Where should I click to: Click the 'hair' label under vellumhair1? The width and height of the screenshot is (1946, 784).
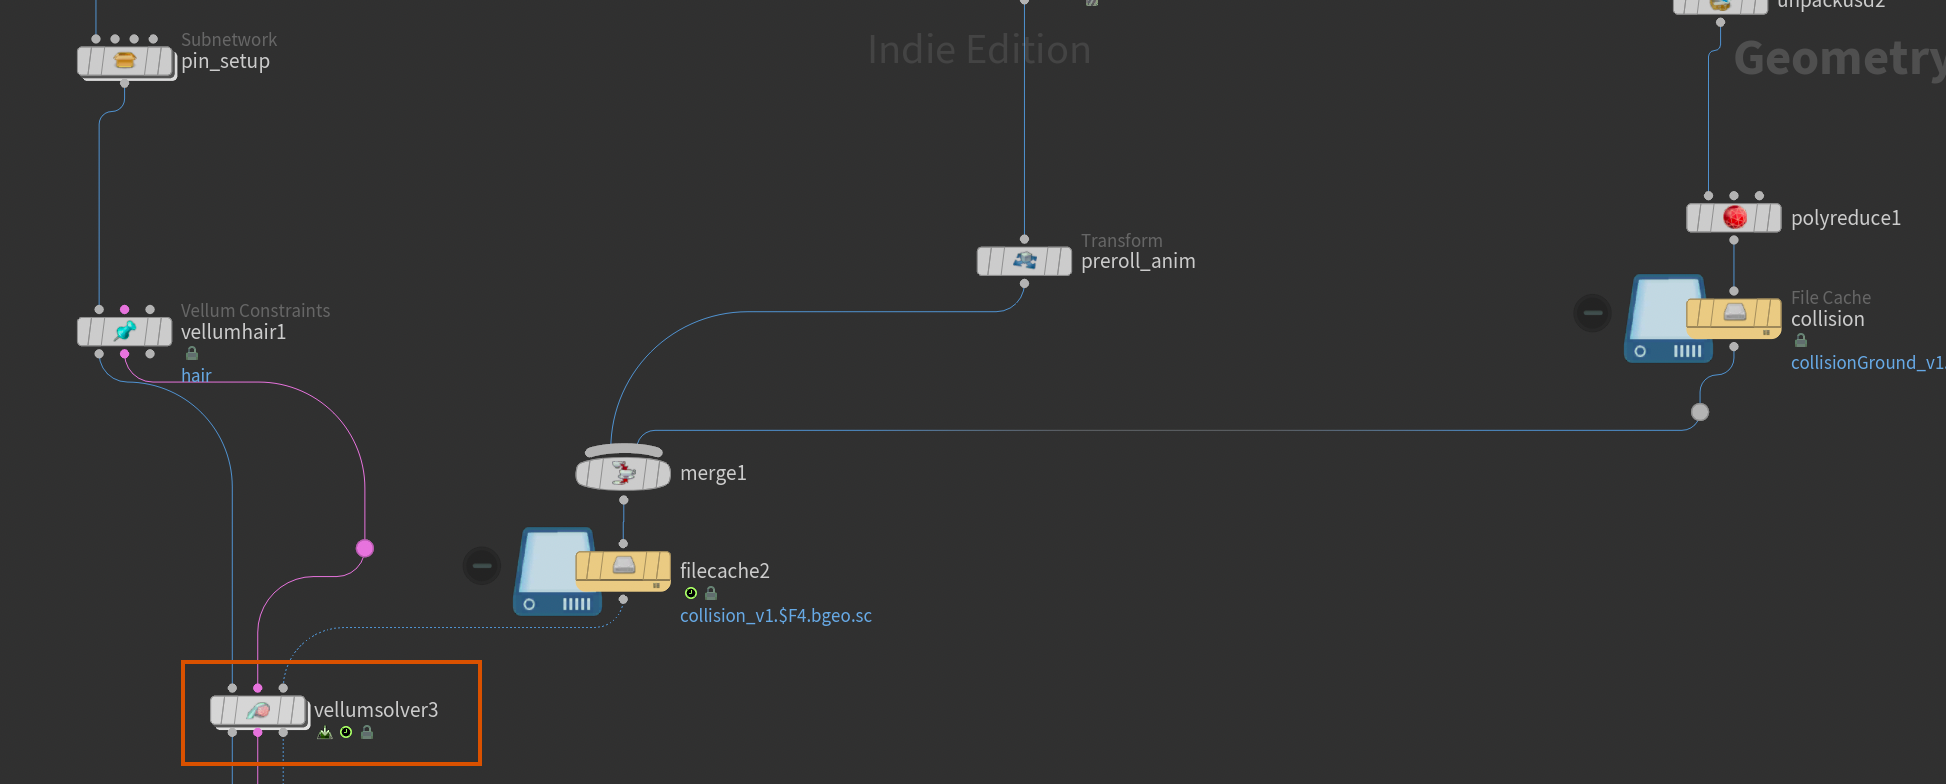(x=196, y=376)
